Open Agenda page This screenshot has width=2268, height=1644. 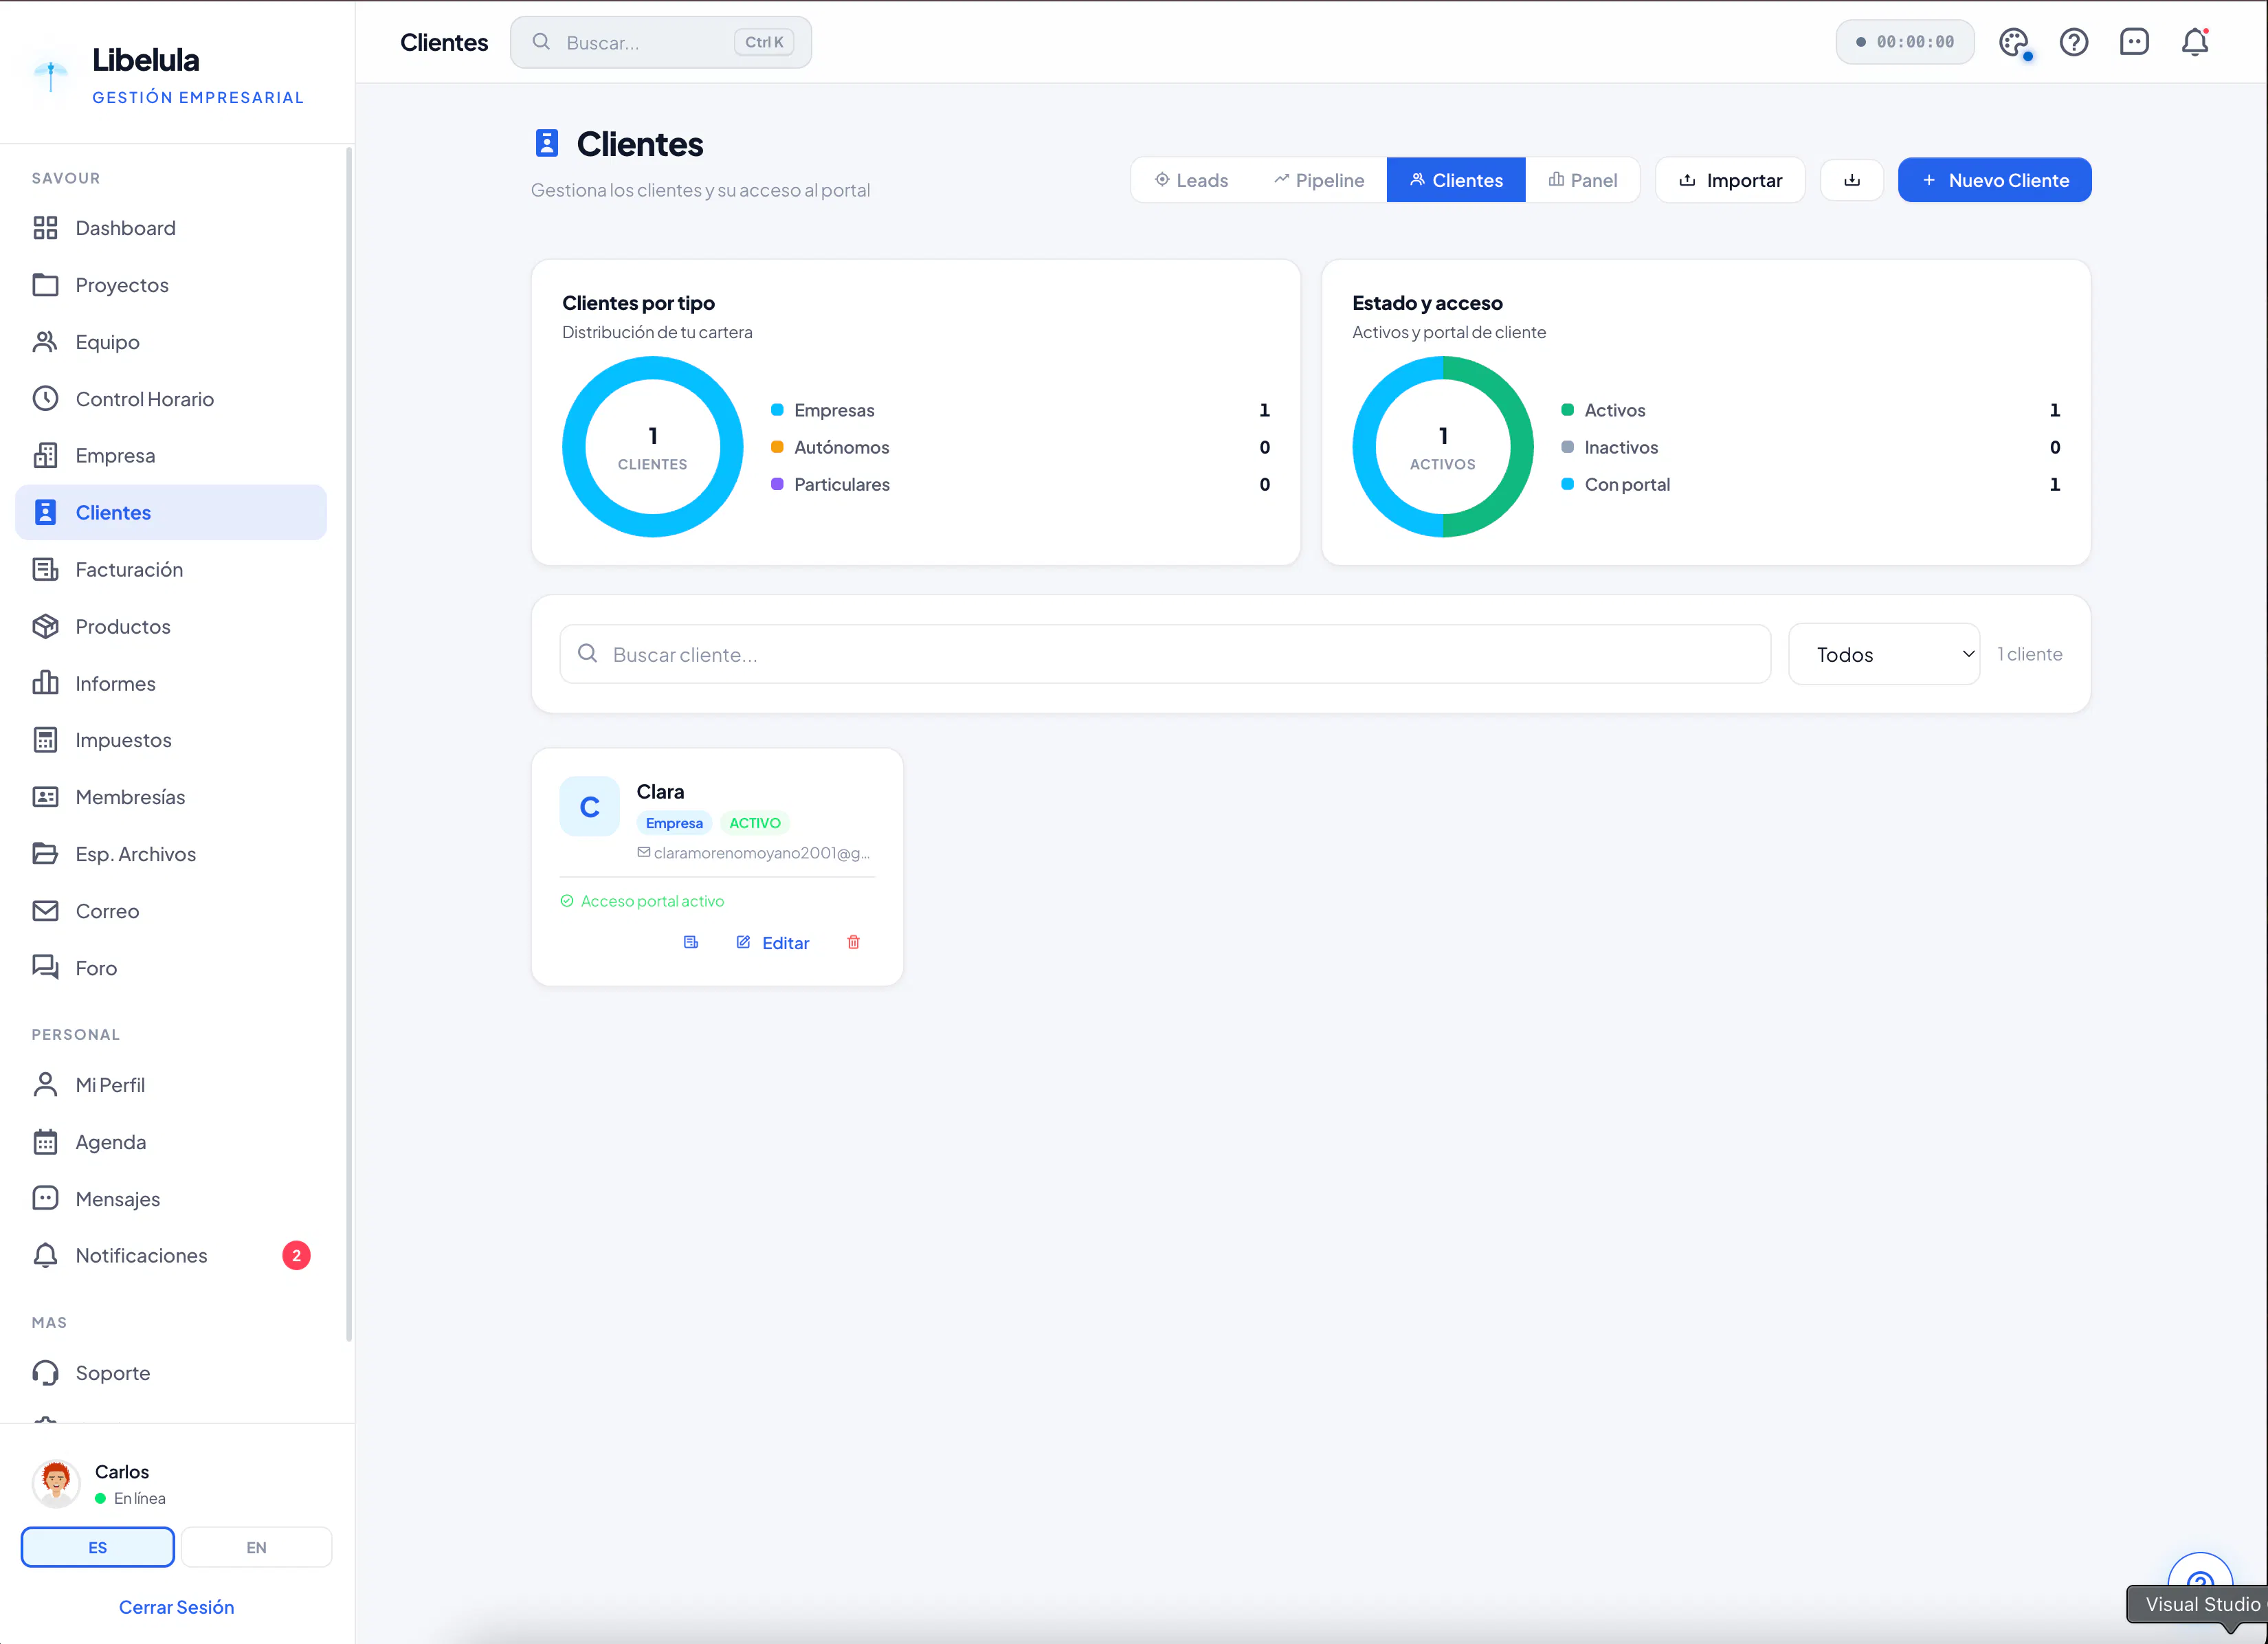[171, 1142]
